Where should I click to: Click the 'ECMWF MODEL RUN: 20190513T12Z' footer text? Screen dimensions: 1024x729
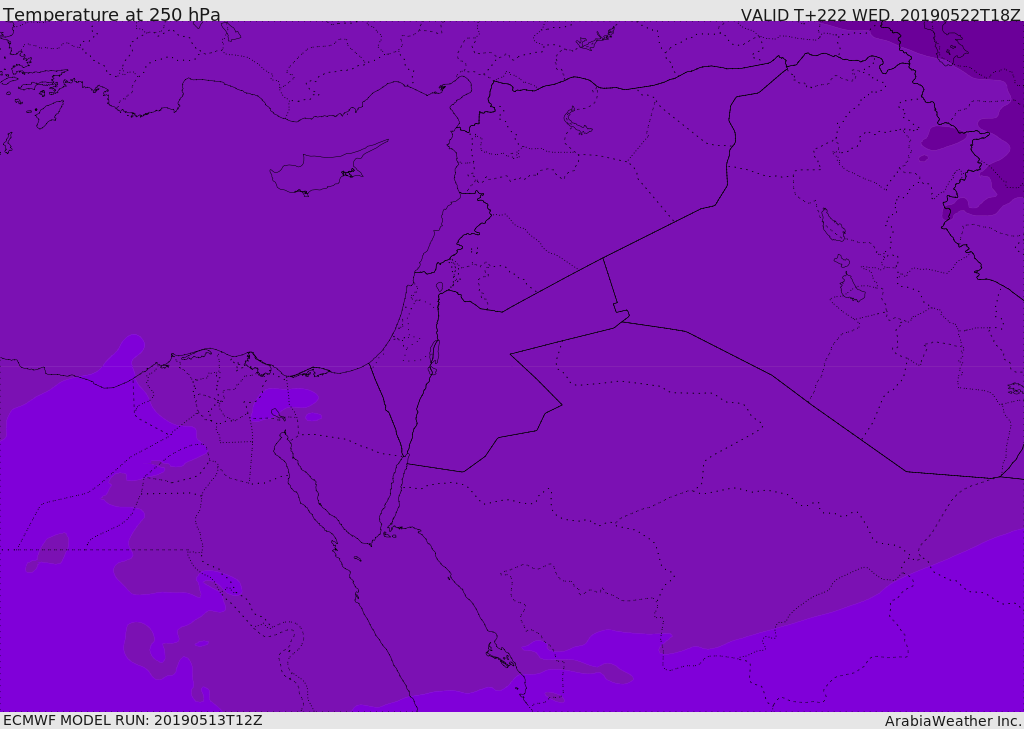click(x=133, y=720)
